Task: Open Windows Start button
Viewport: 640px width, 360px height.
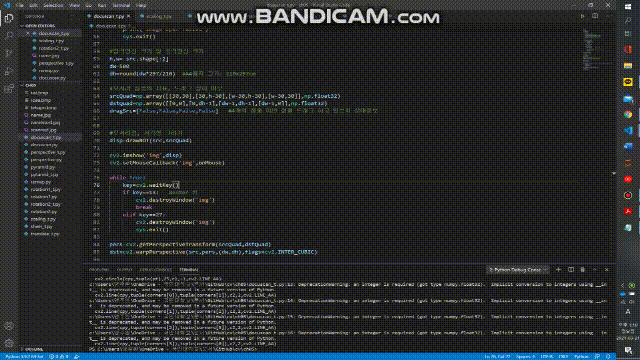Action: coord(628,7)
